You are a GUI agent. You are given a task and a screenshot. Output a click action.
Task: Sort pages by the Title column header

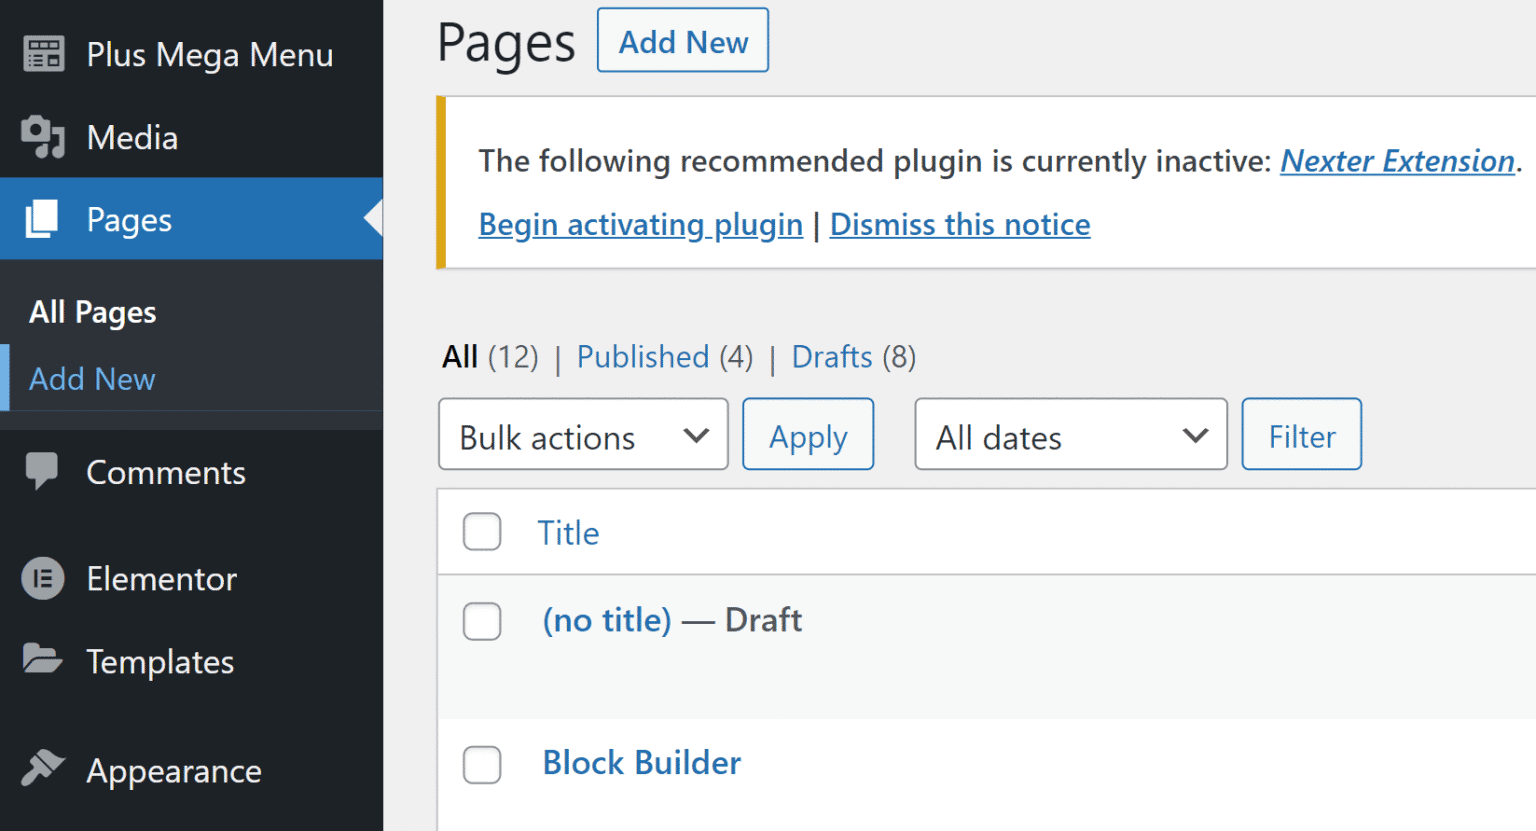point(568,533)
